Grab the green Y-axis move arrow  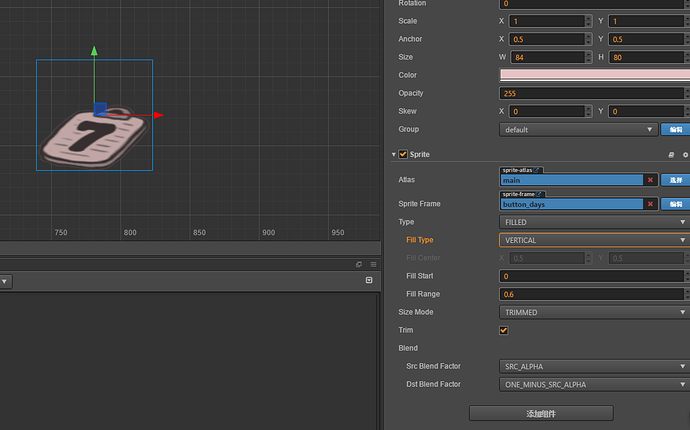94,51
